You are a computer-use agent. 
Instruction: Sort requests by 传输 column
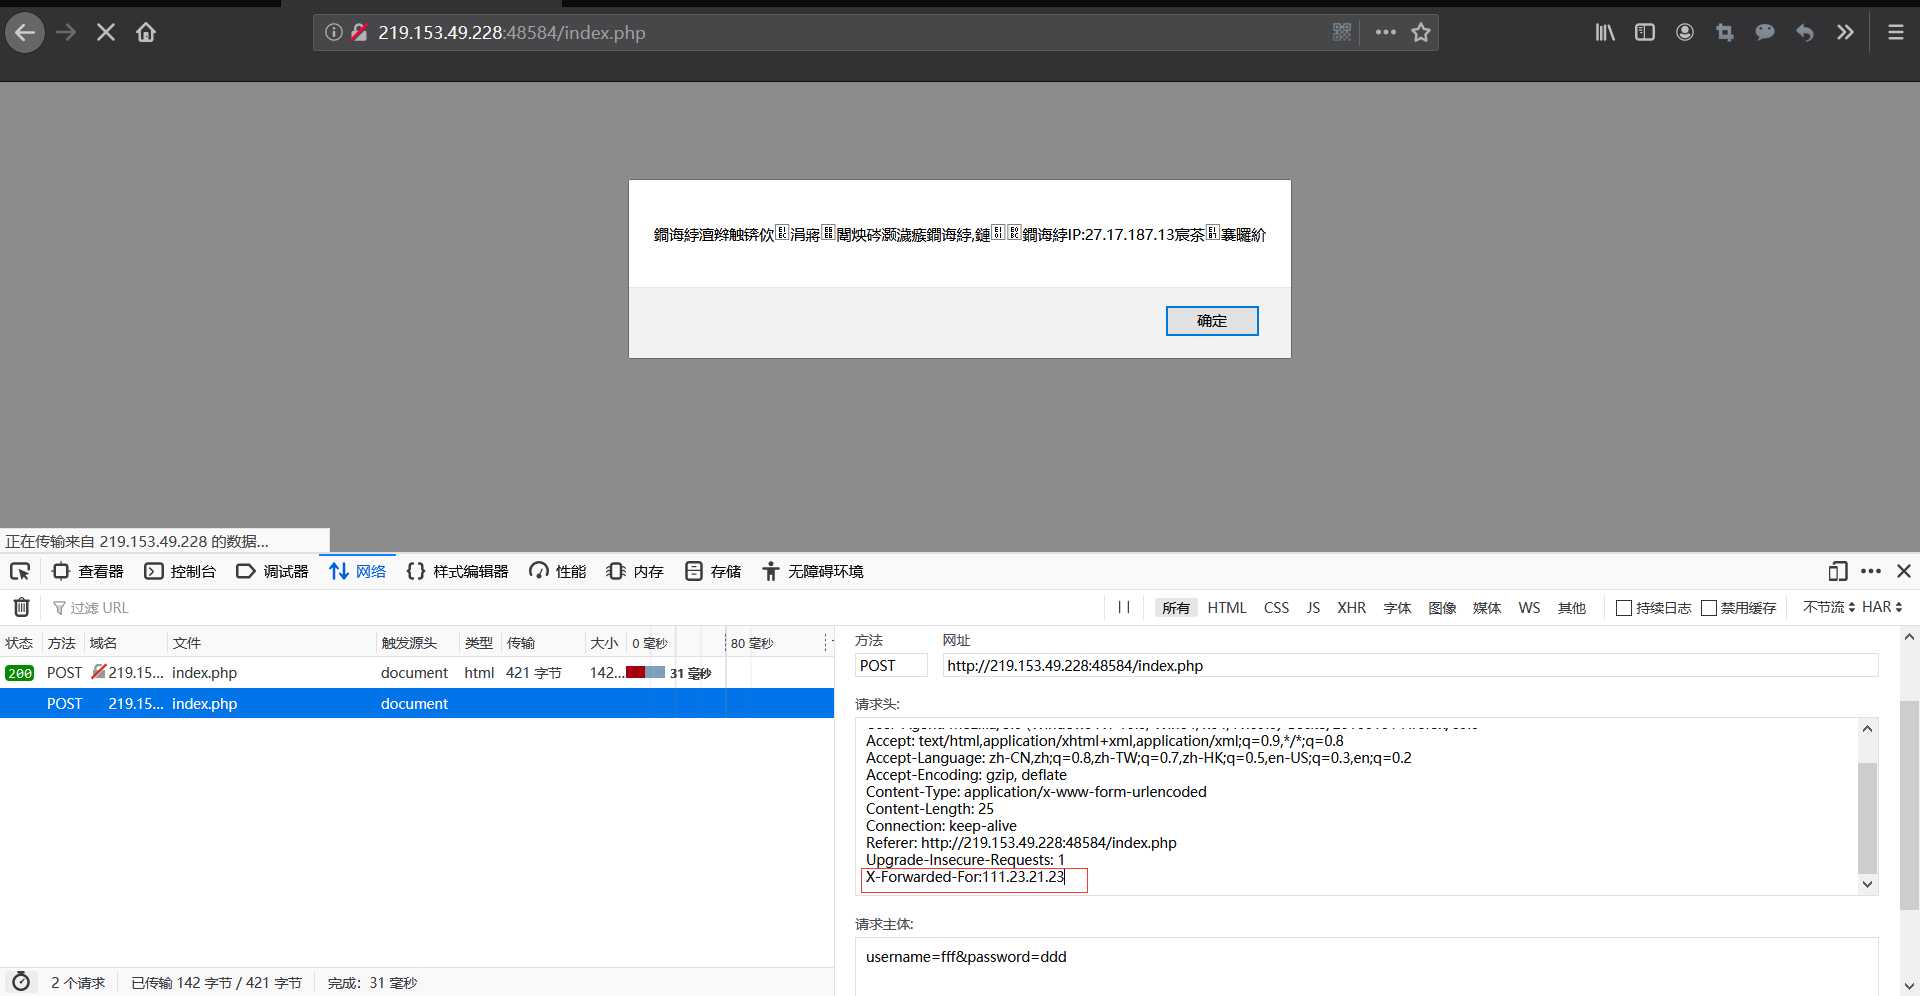542,643
